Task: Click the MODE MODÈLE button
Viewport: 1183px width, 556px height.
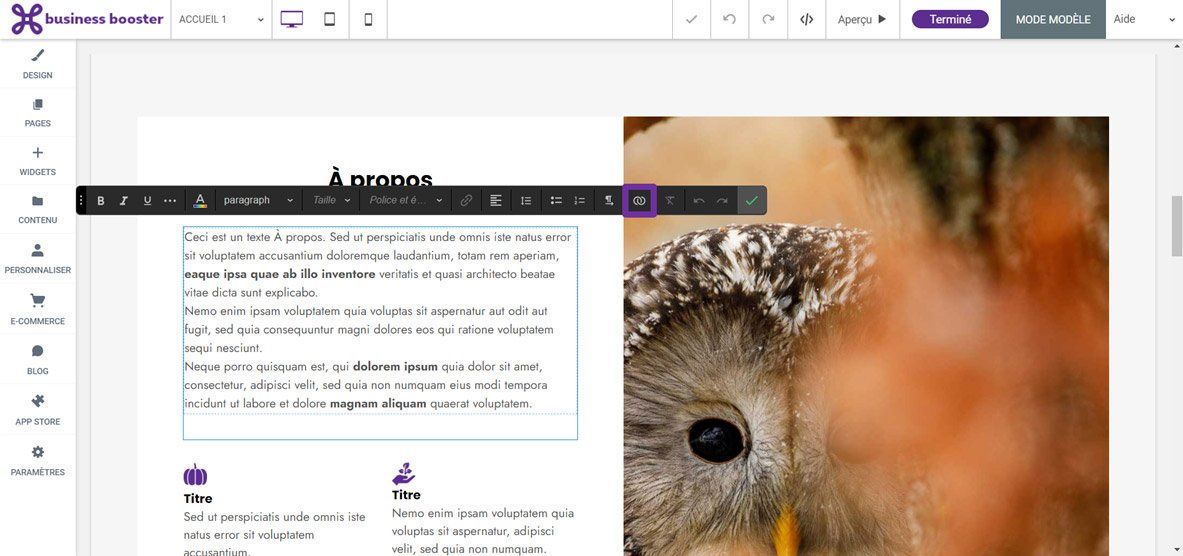Action: pyautogui.click(x=1052, y=20)
